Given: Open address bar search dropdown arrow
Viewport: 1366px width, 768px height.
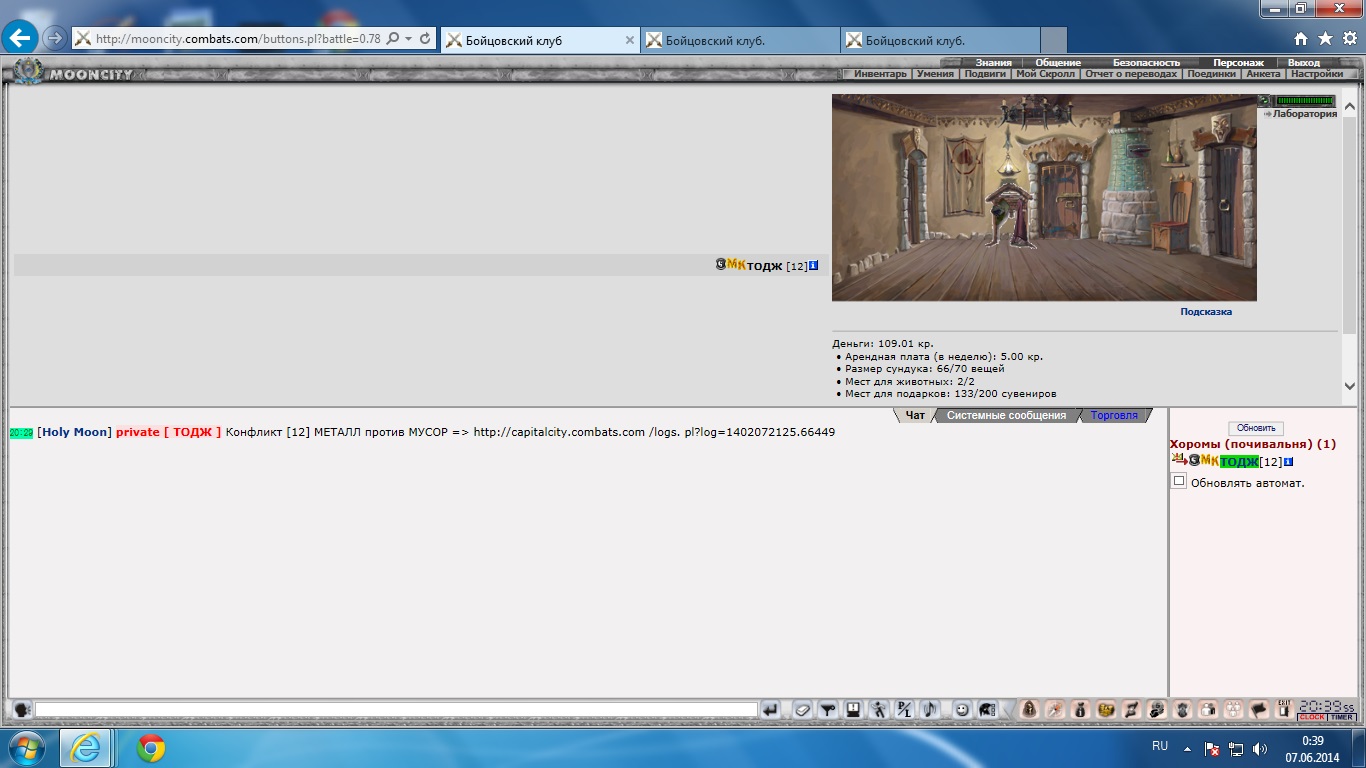Looking at the screenshot, I should pos(408,38).
